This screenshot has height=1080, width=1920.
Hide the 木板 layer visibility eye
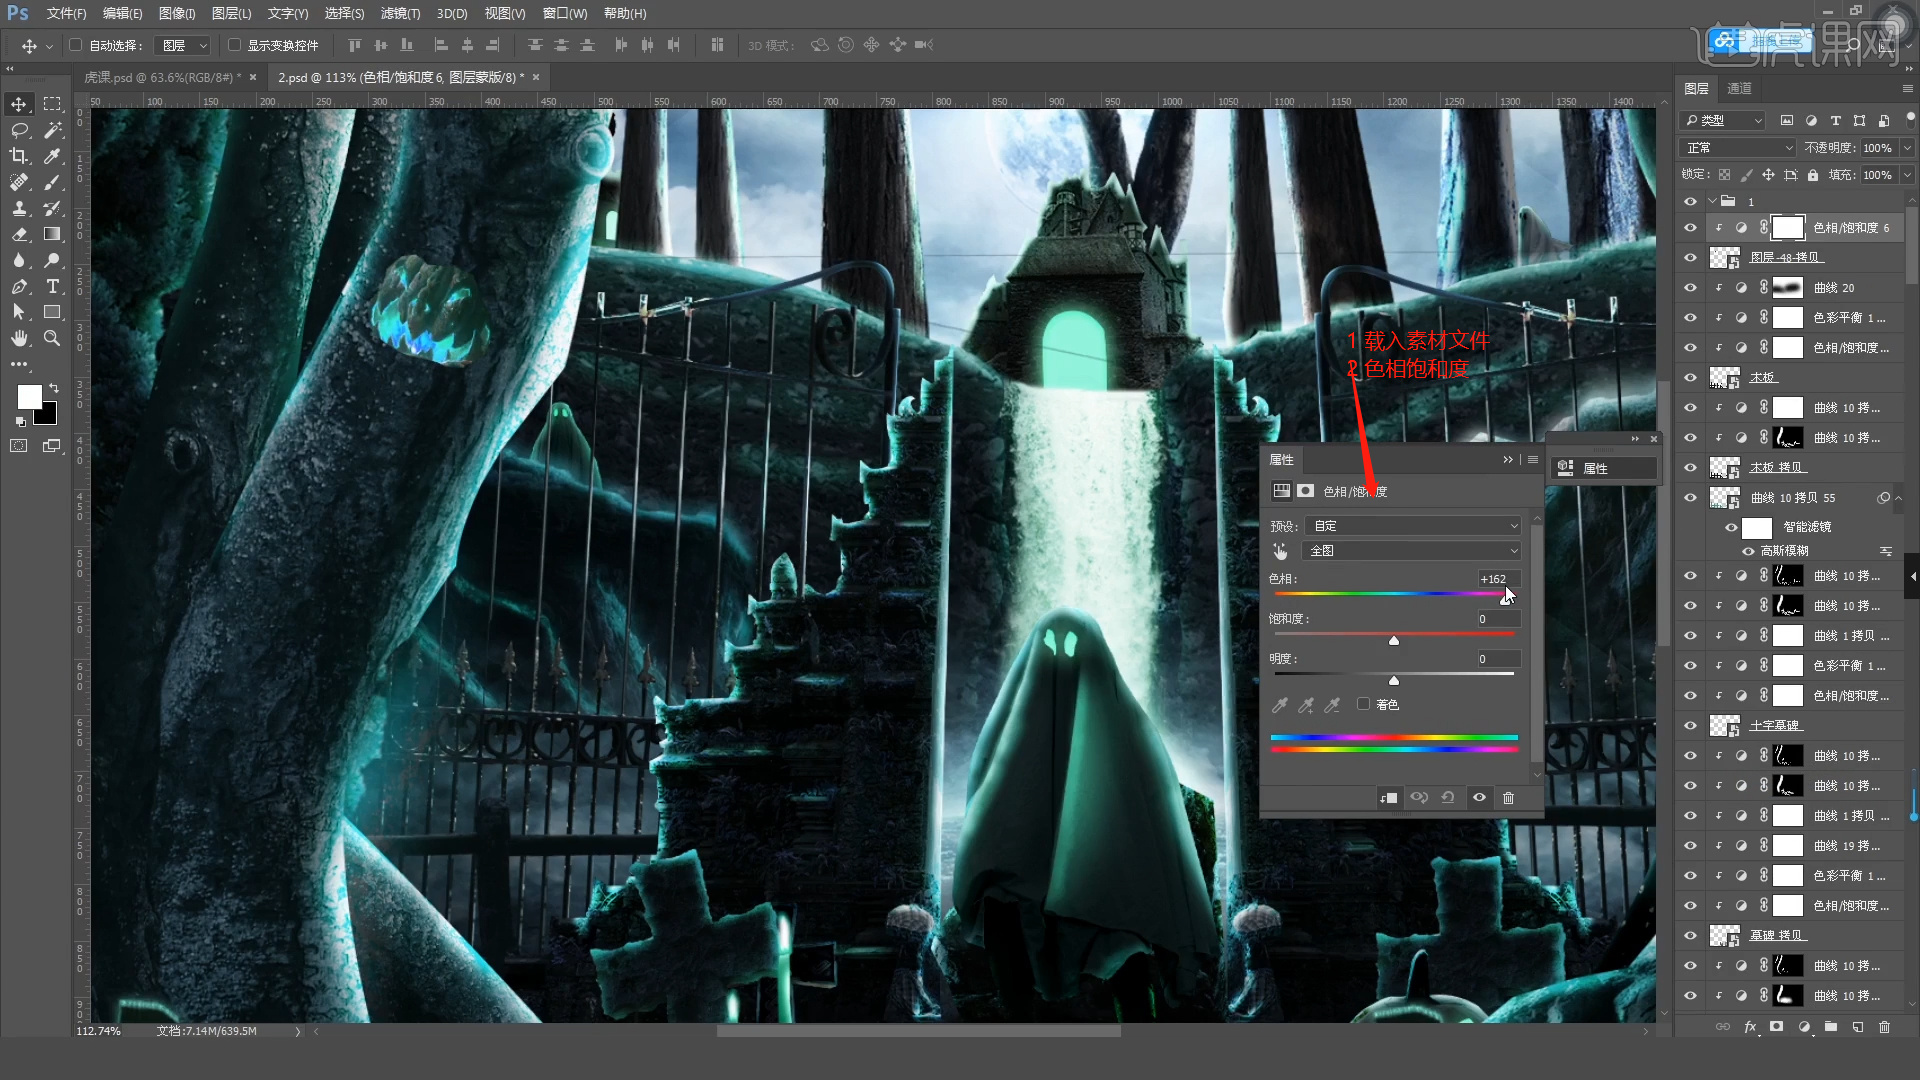[1690, 377]
